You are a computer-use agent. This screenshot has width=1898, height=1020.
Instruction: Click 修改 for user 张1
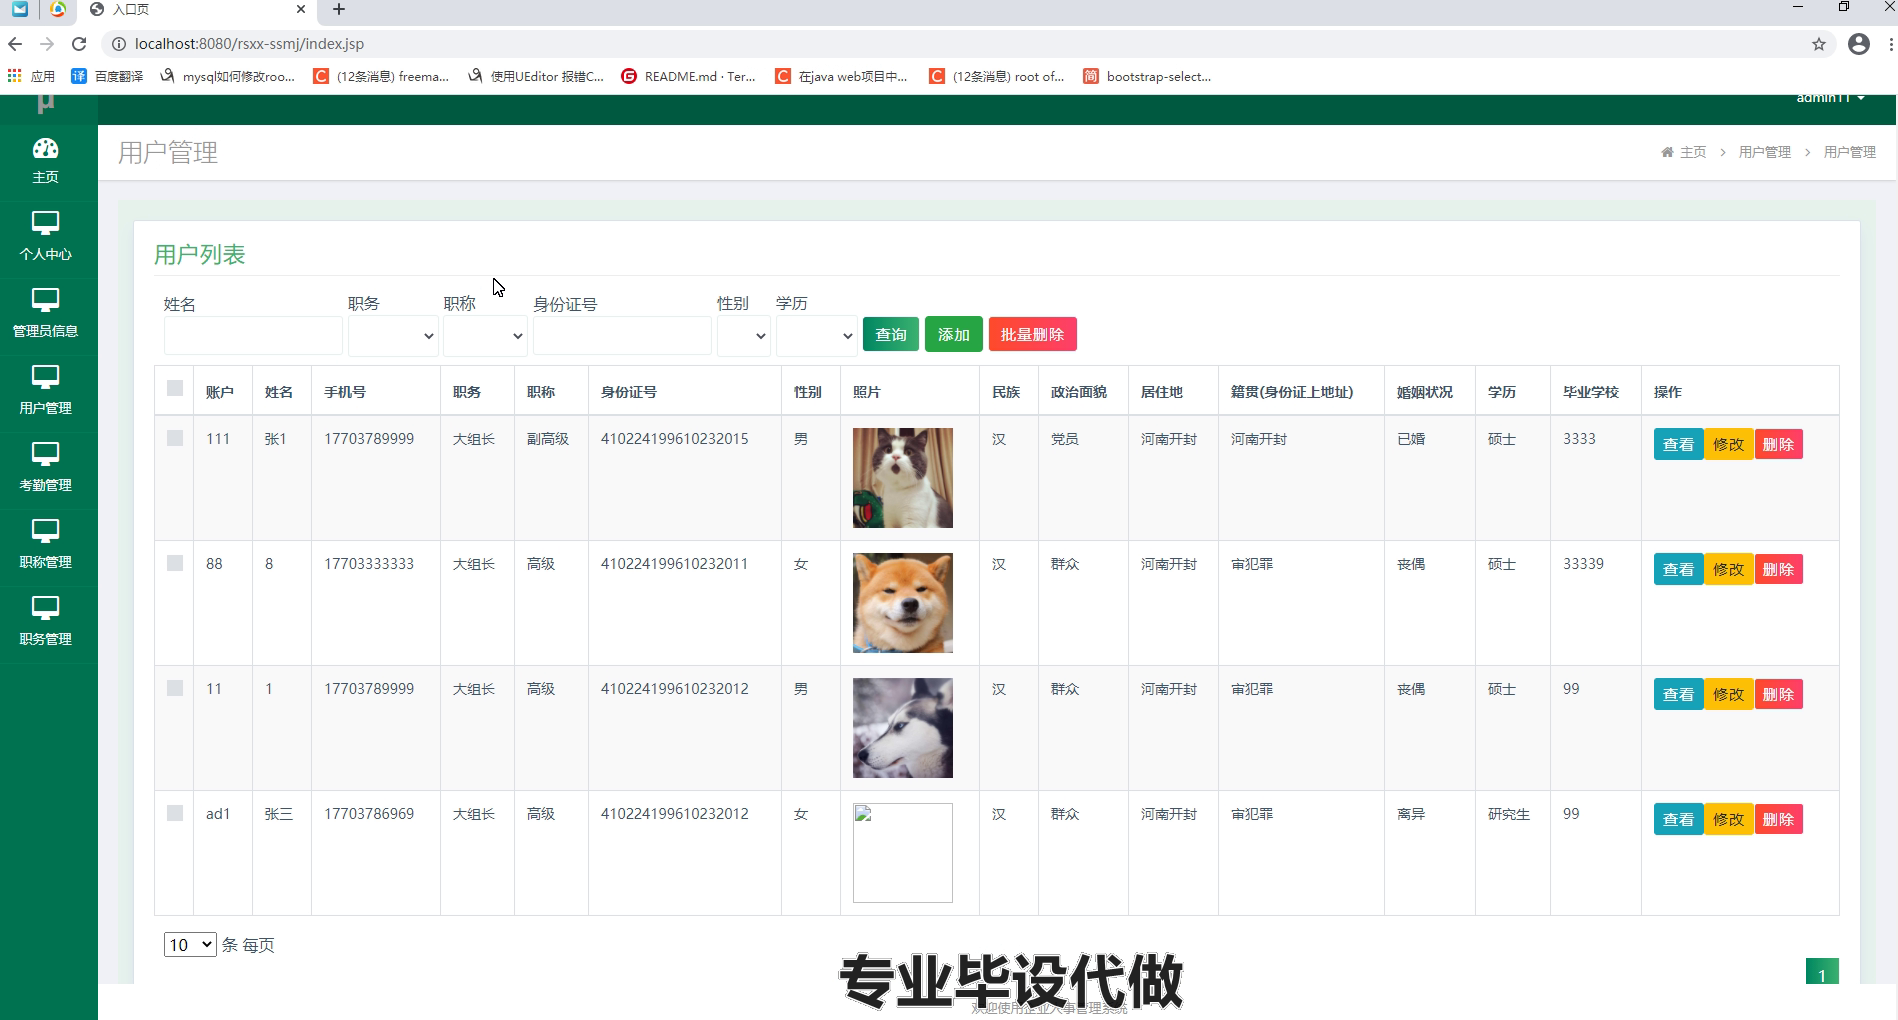click(1729, 444)
